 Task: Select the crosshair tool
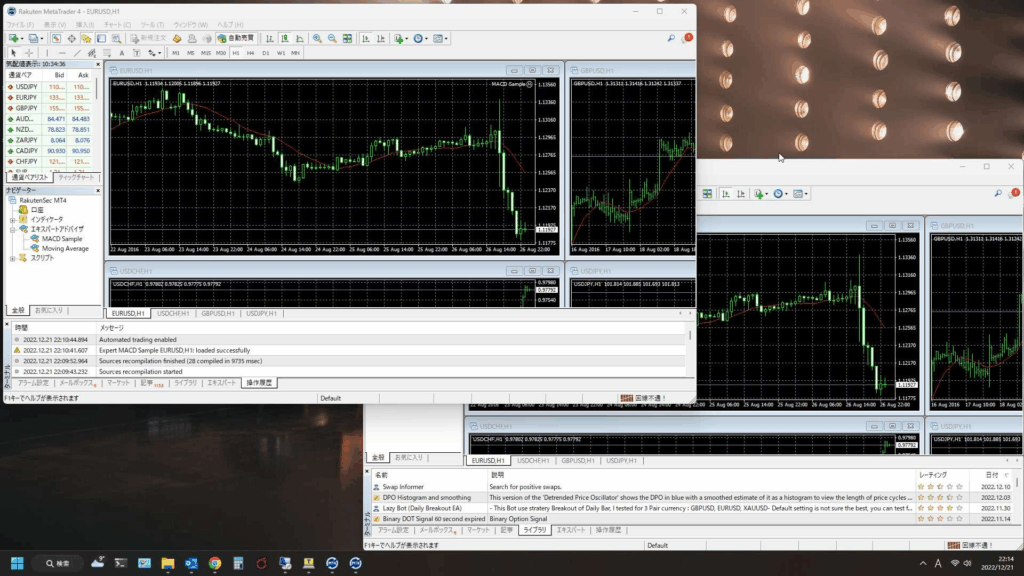click(x=29, y=53)
